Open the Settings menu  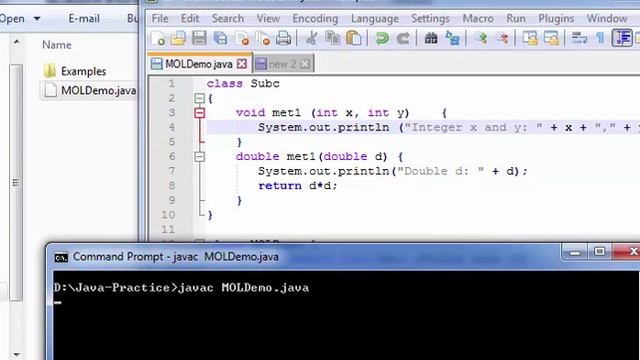(430, 18)
